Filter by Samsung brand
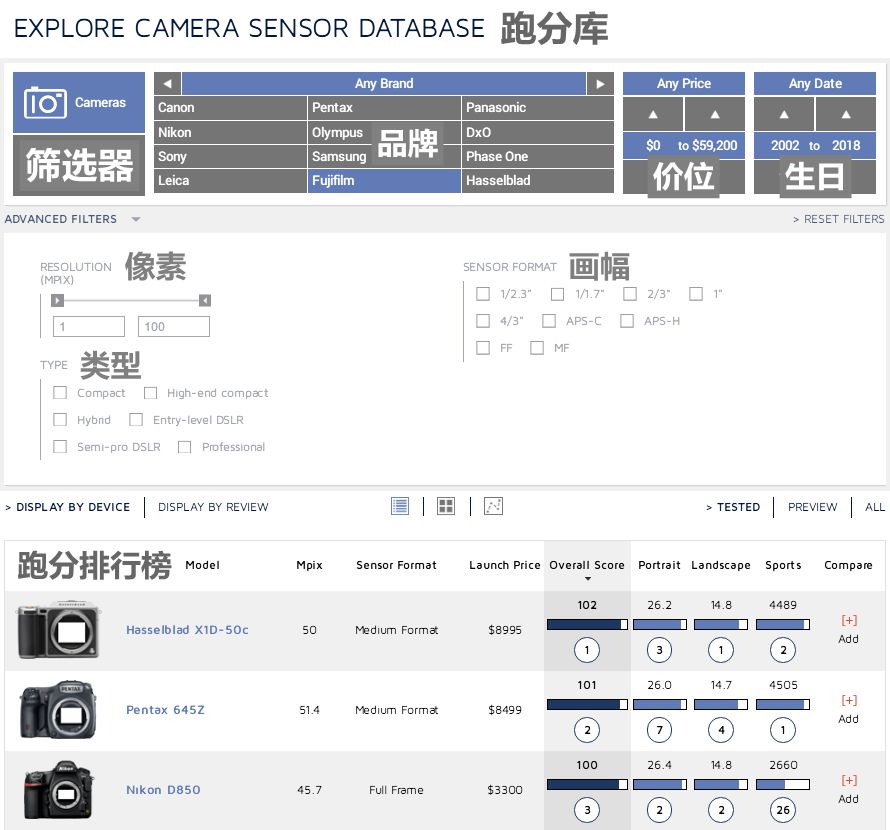This screenshot has width=890, height=830. tap(384, 157)
